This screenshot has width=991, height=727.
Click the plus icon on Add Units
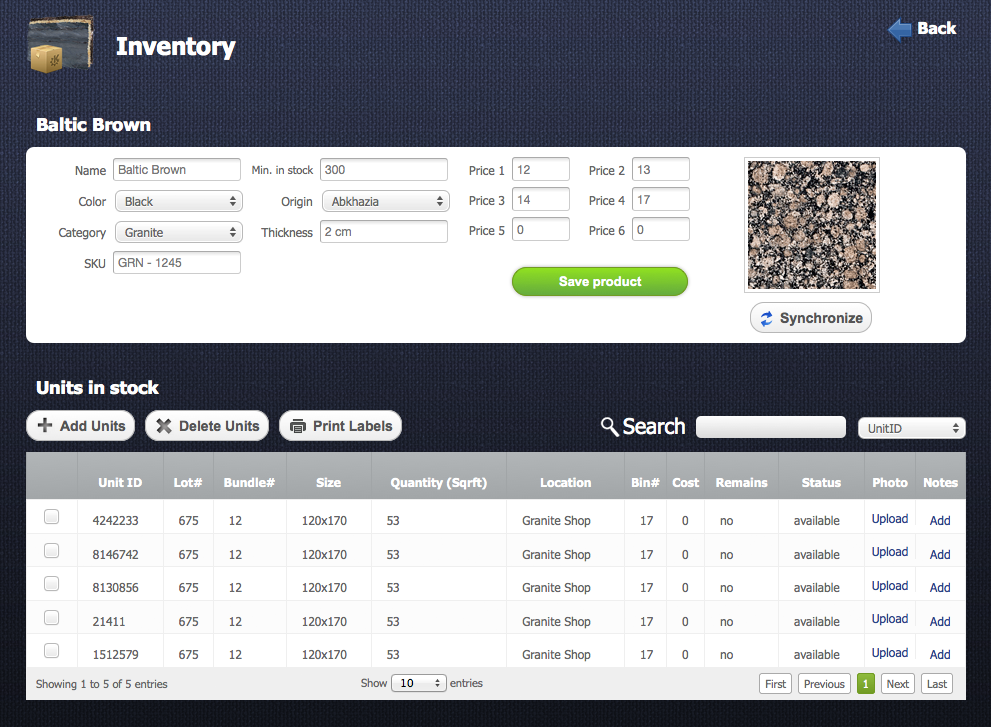pyautogui.click(x=45, y=426)
